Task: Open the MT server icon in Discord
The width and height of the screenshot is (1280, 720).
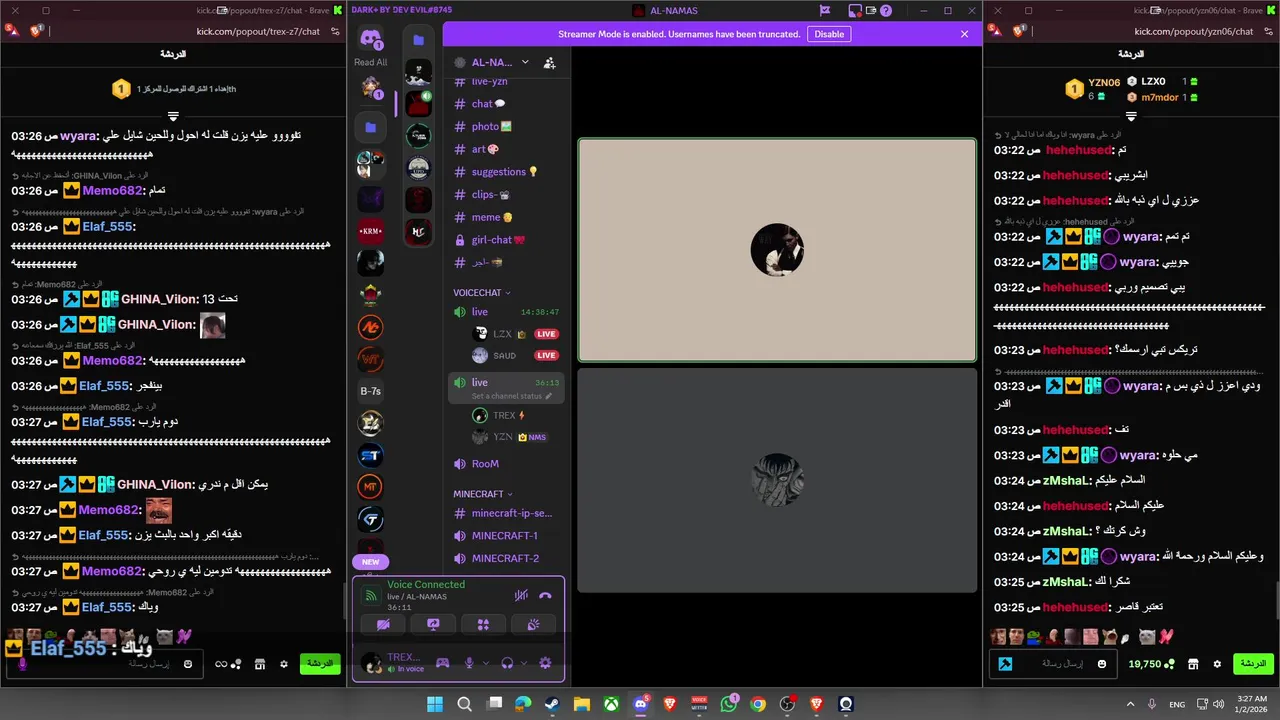Action: pyautogui.click(x=371, y=487)
